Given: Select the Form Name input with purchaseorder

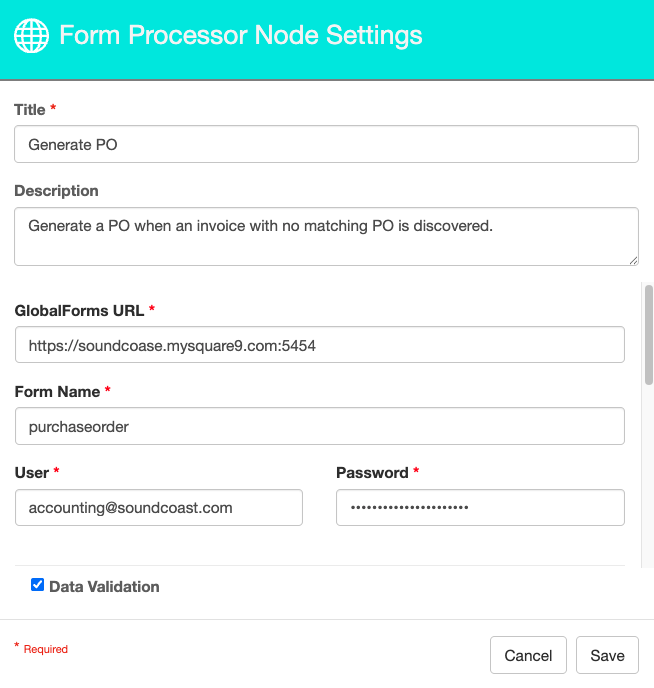Looking at the screenshot, I should 320,426.
